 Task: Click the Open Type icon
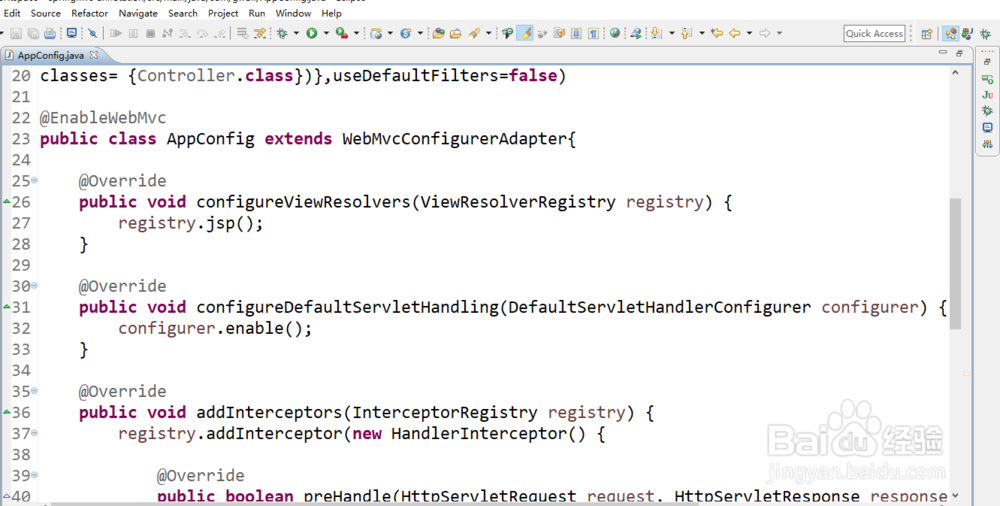[438, 33]
